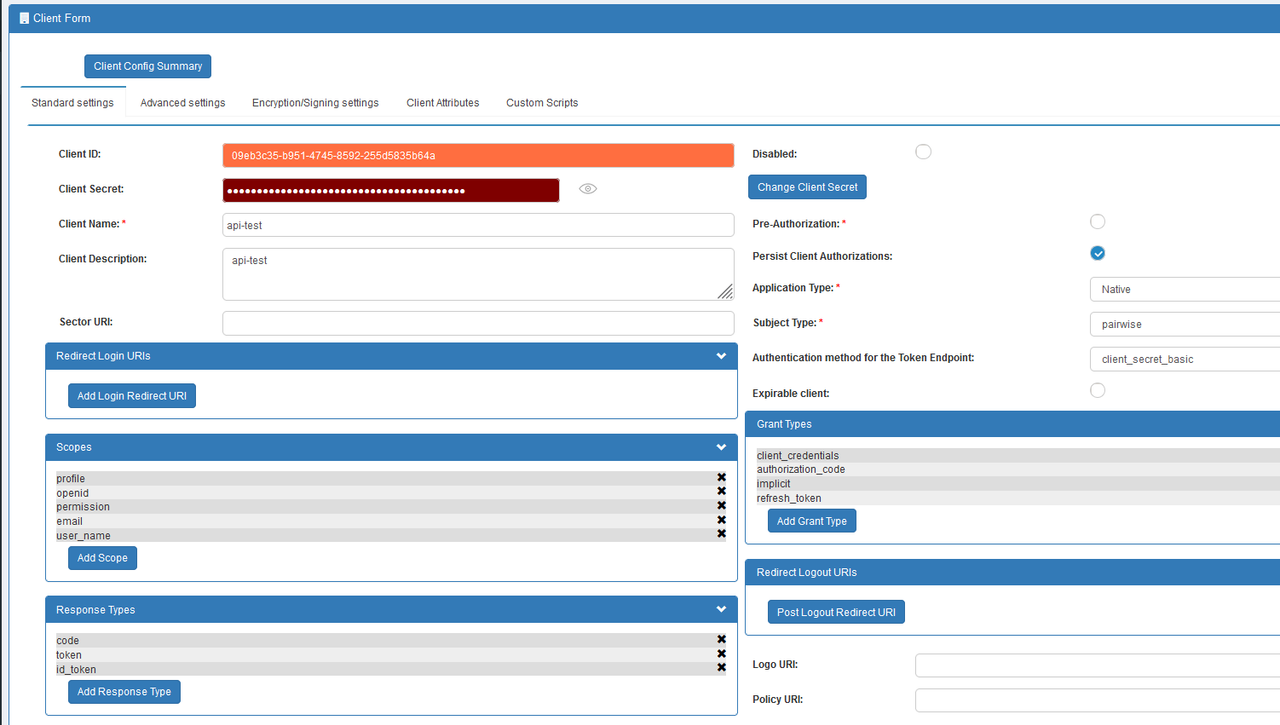Remove the openid scope
Image resolution: width=1280 pixels, height=725 pixels.
[721, 491]
